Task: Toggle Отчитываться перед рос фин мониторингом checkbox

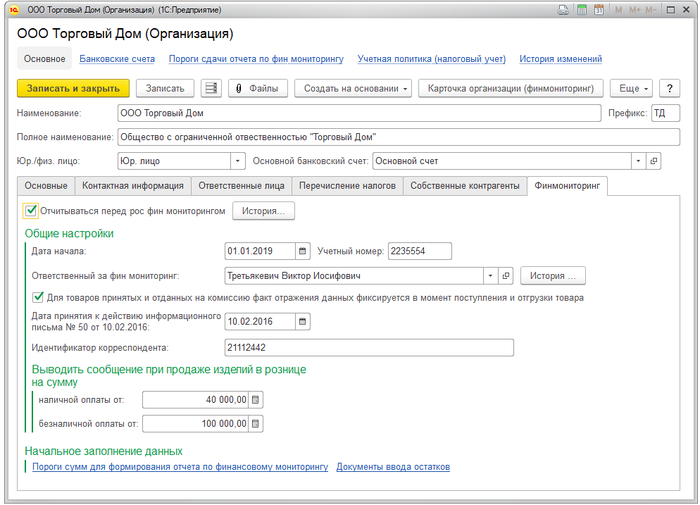Action: tap(32, 211)
